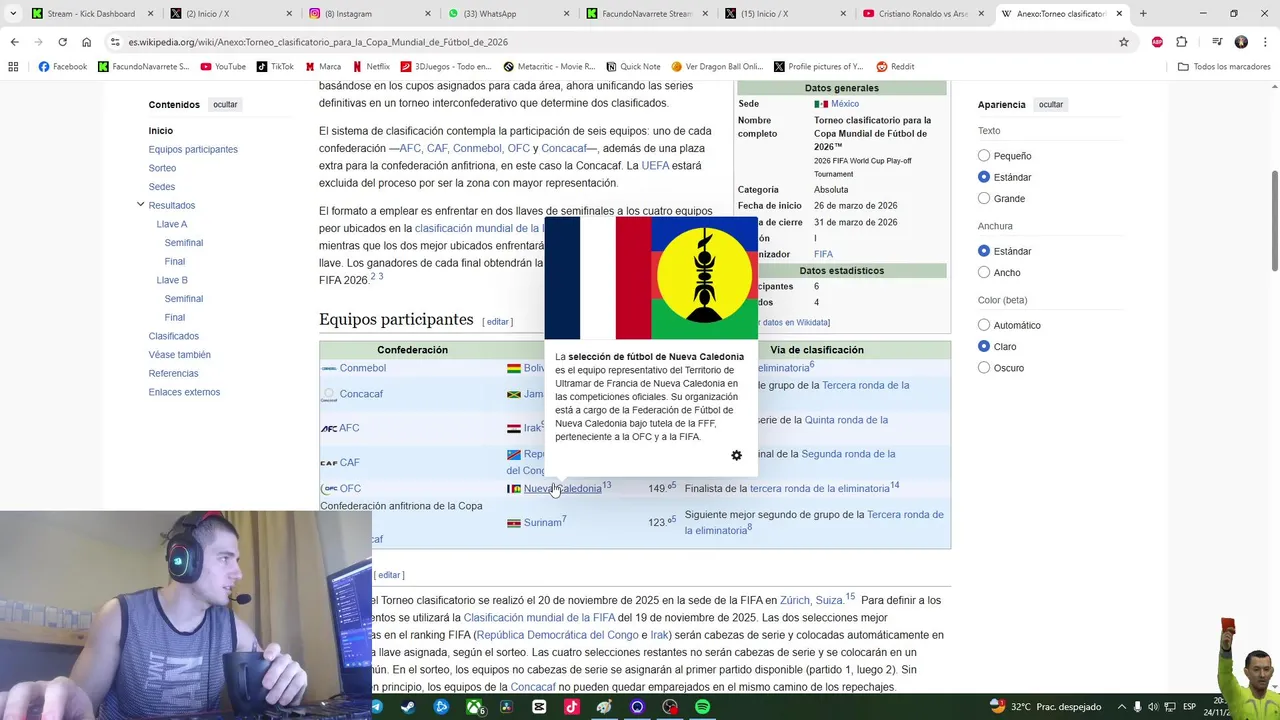Jump to Sorteo in the contents
Viewport: 1280px width, 720px height.
162,168
